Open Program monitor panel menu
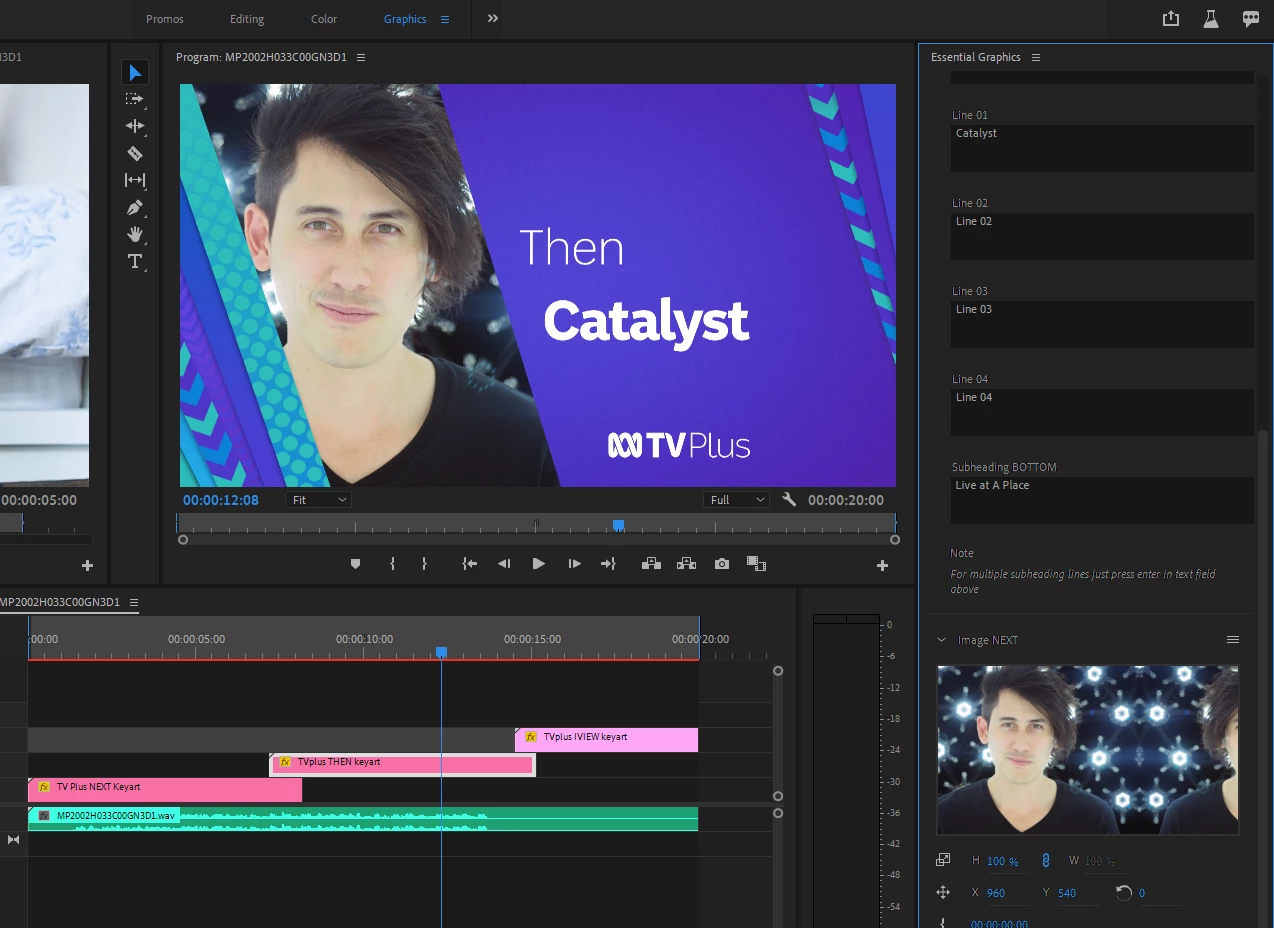 click(x=361, y=57)
